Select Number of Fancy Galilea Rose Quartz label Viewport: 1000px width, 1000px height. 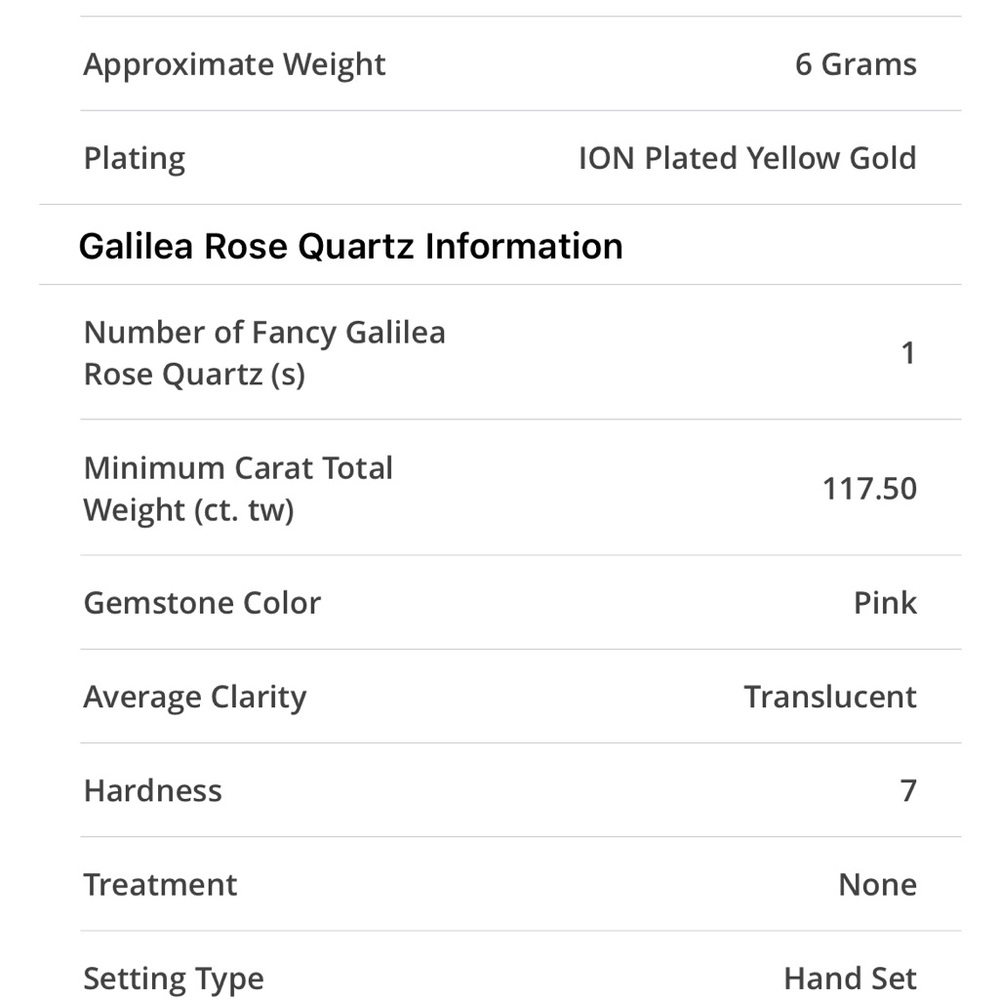[264, 353]
